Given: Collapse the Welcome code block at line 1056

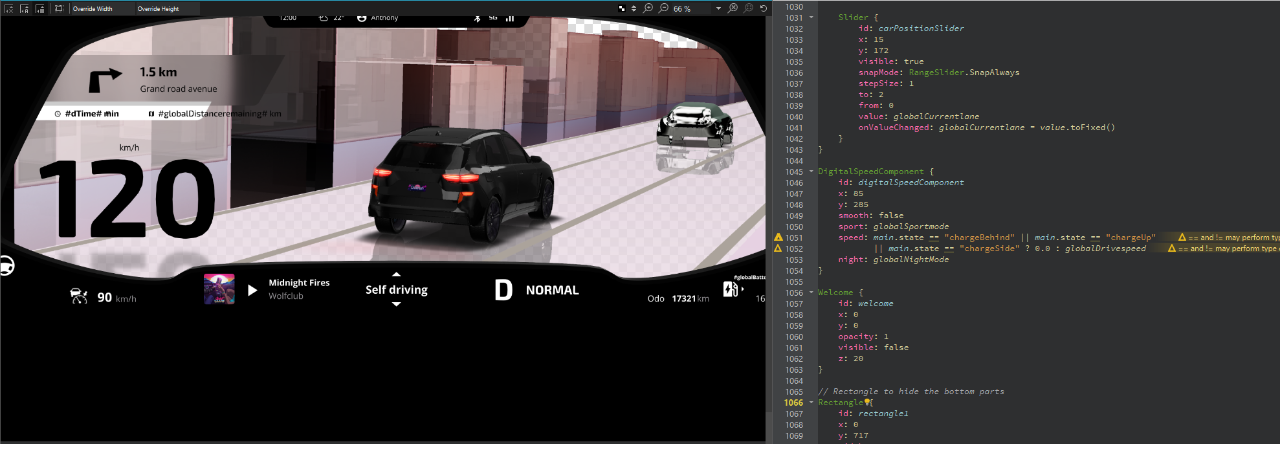Looking at the screenshot, I should click(x=811, y=292).
